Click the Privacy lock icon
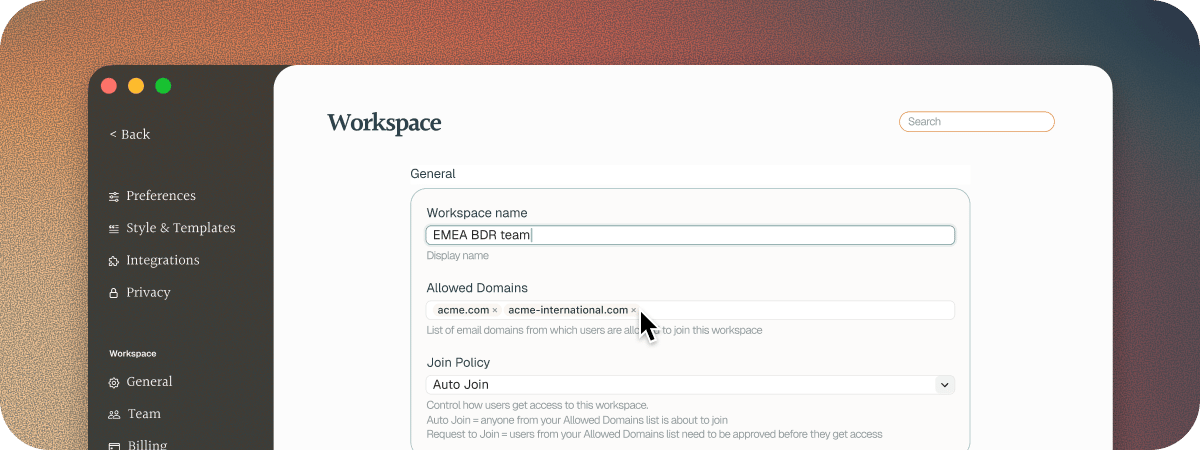Viewport: 1200px width, 450px height. 114,292
